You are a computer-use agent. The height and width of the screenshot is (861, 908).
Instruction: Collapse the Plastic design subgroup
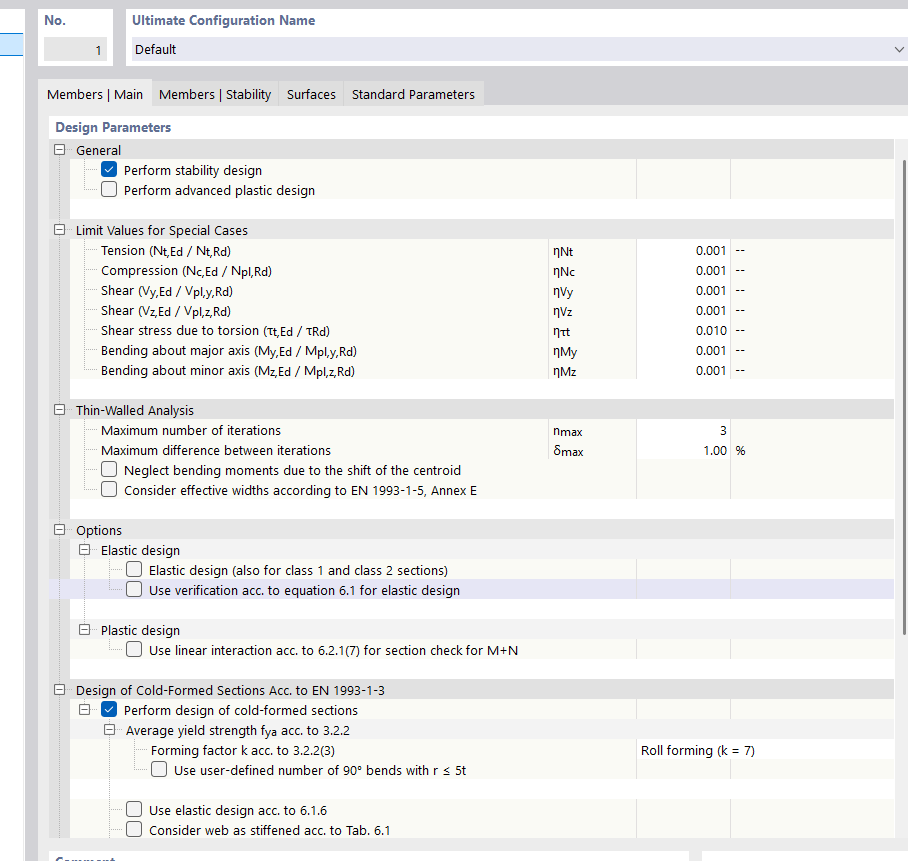[x=85, y=630]
